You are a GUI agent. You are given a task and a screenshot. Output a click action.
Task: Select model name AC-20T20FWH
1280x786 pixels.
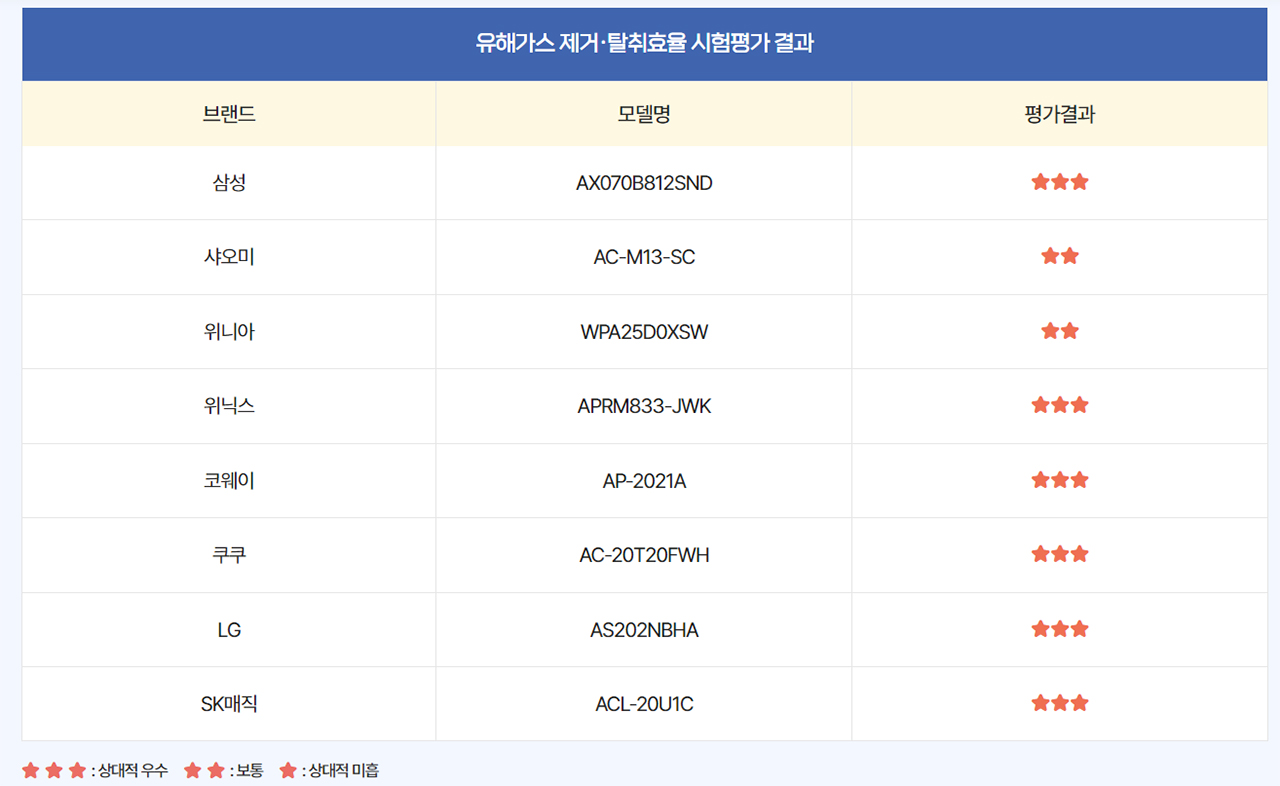click(644, 555)
